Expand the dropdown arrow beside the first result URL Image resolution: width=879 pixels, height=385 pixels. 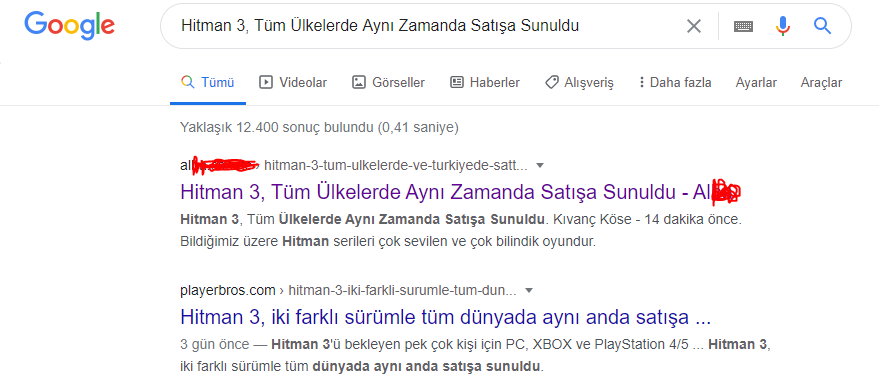(x=540, y=165)
